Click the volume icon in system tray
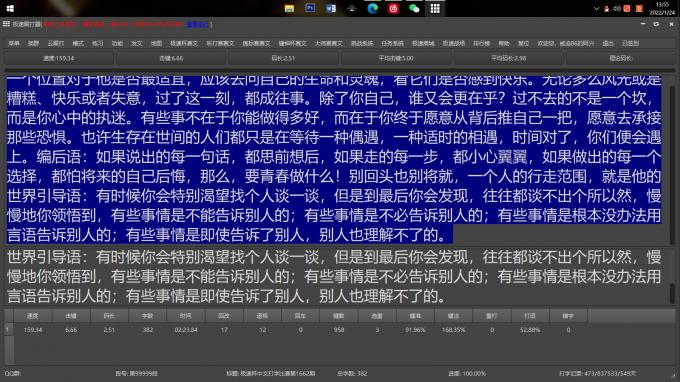680x382 pixels. (616, 9)
